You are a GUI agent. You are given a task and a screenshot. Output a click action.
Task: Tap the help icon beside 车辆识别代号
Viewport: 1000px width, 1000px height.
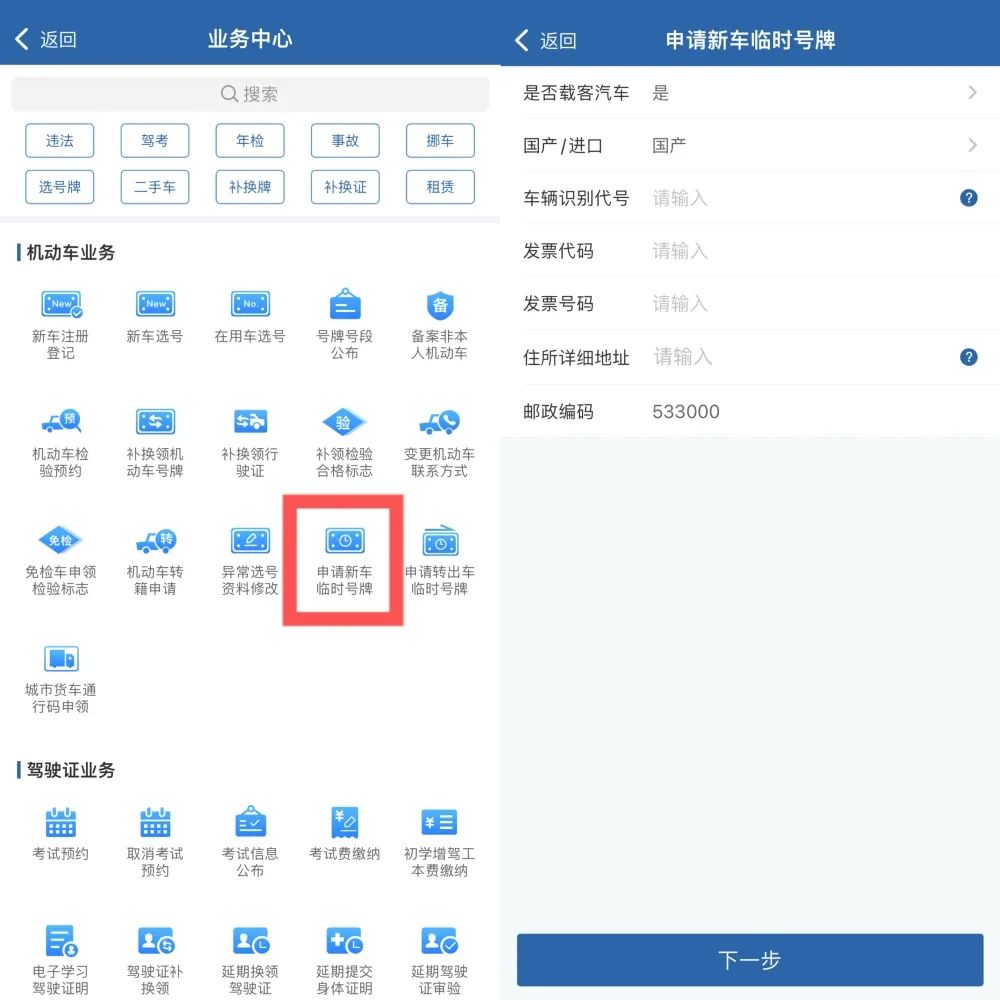[968, 197]
